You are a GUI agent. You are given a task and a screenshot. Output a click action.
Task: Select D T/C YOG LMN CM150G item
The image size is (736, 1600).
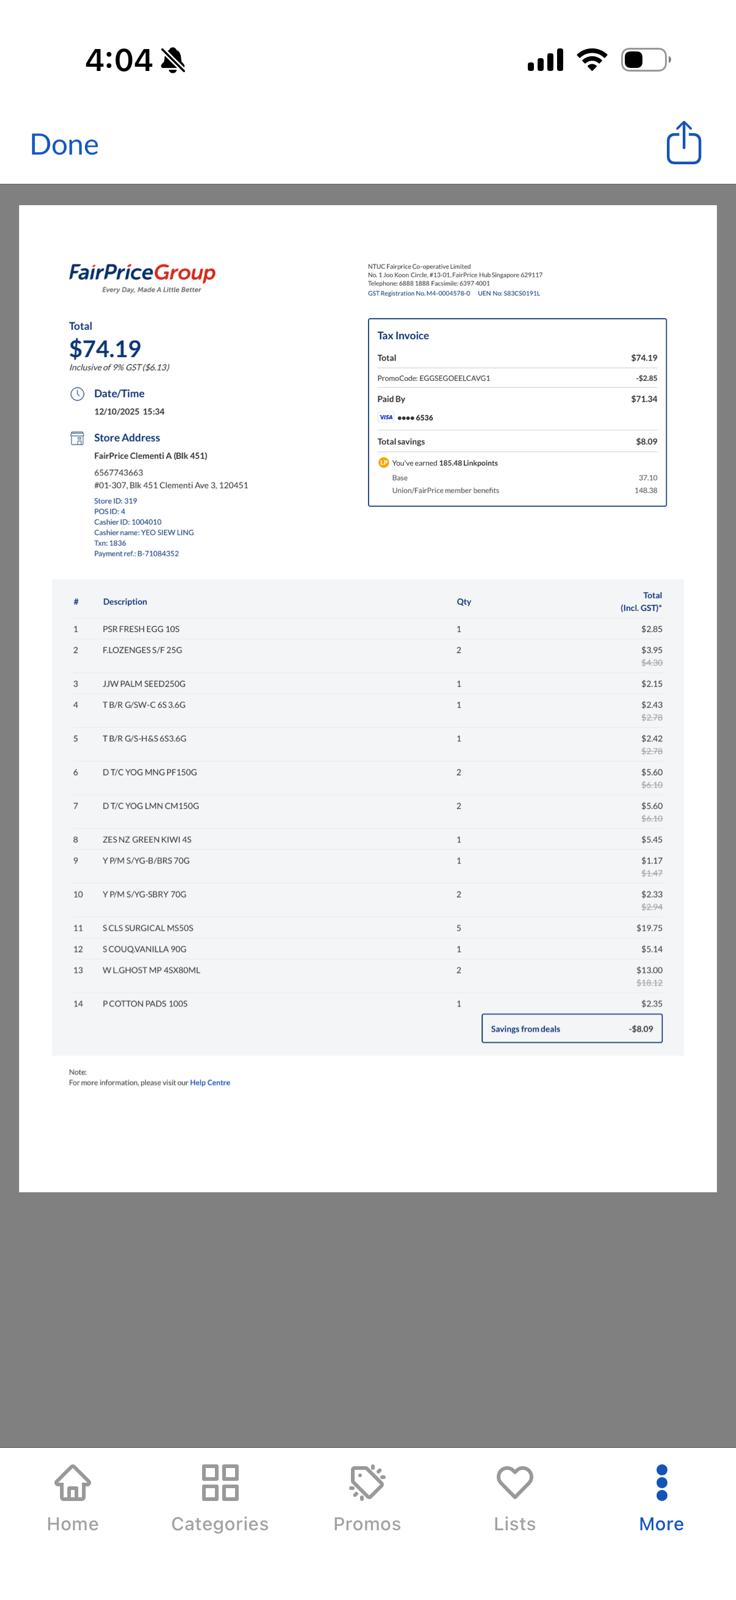click(x=151, y=806)
